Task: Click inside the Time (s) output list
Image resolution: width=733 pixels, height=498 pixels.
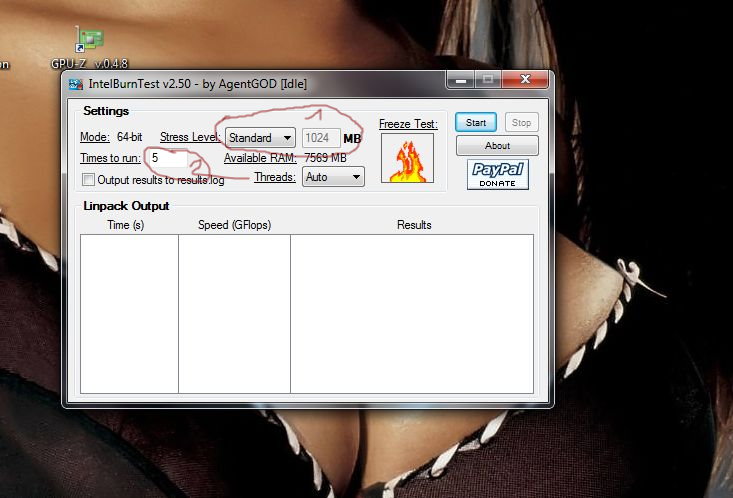Action: coord(129,314)
